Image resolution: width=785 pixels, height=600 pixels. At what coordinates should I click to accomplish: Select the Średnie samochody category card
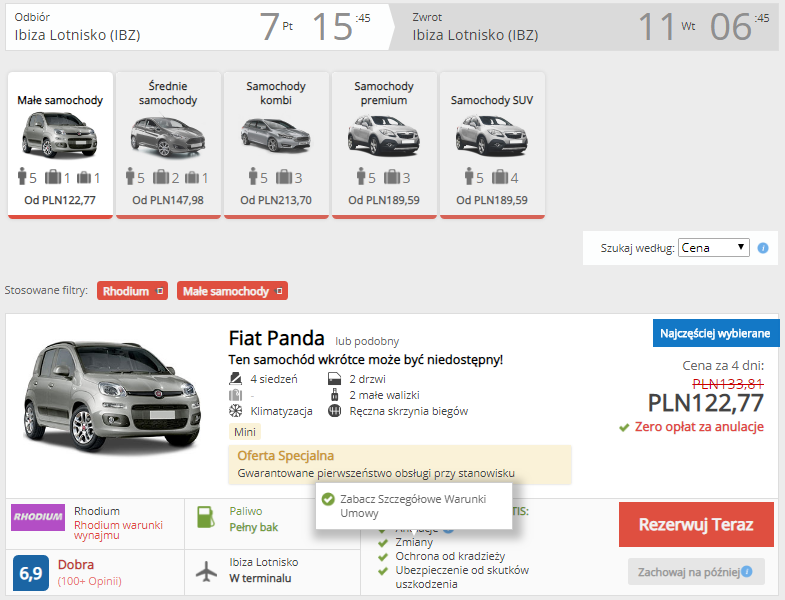pyautogui.click(x=168, y=145)
